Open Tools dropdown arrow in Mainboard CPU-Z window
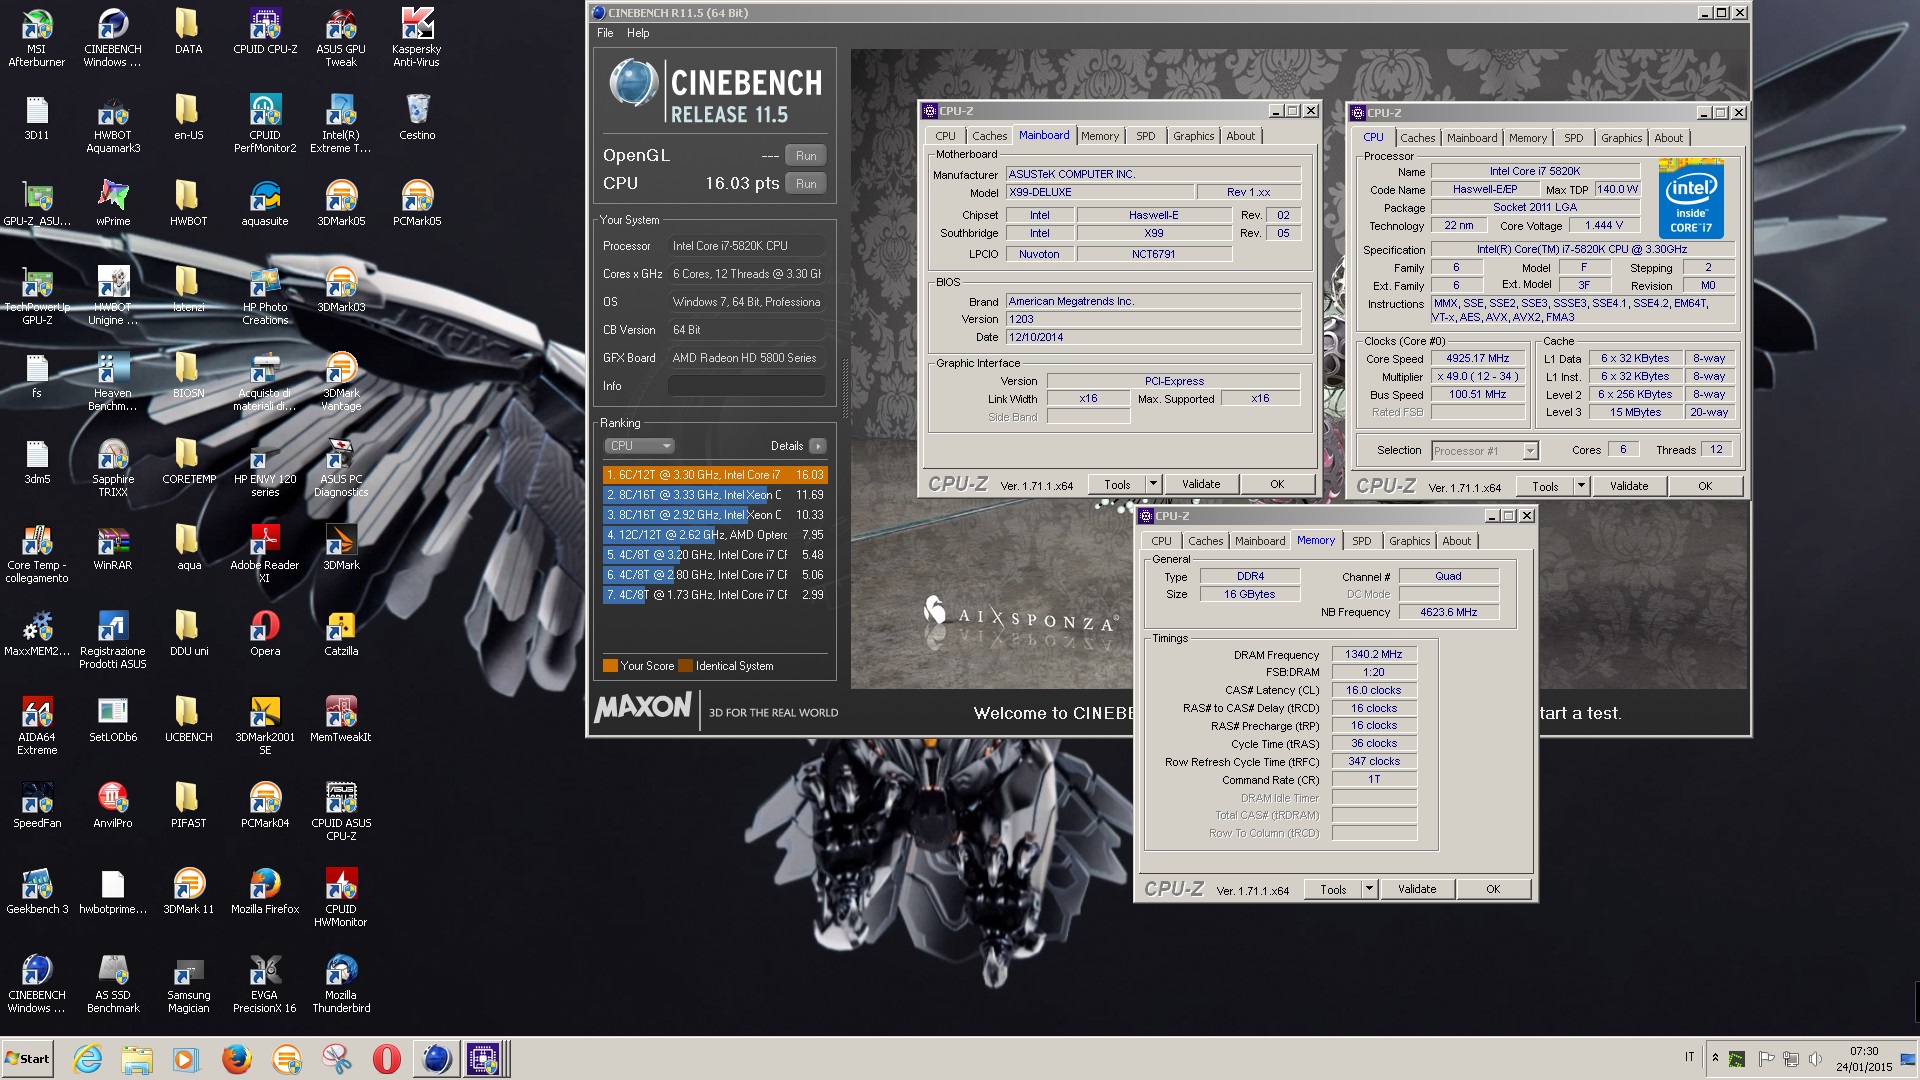1920x1080 pixels. click(1153, 484)
